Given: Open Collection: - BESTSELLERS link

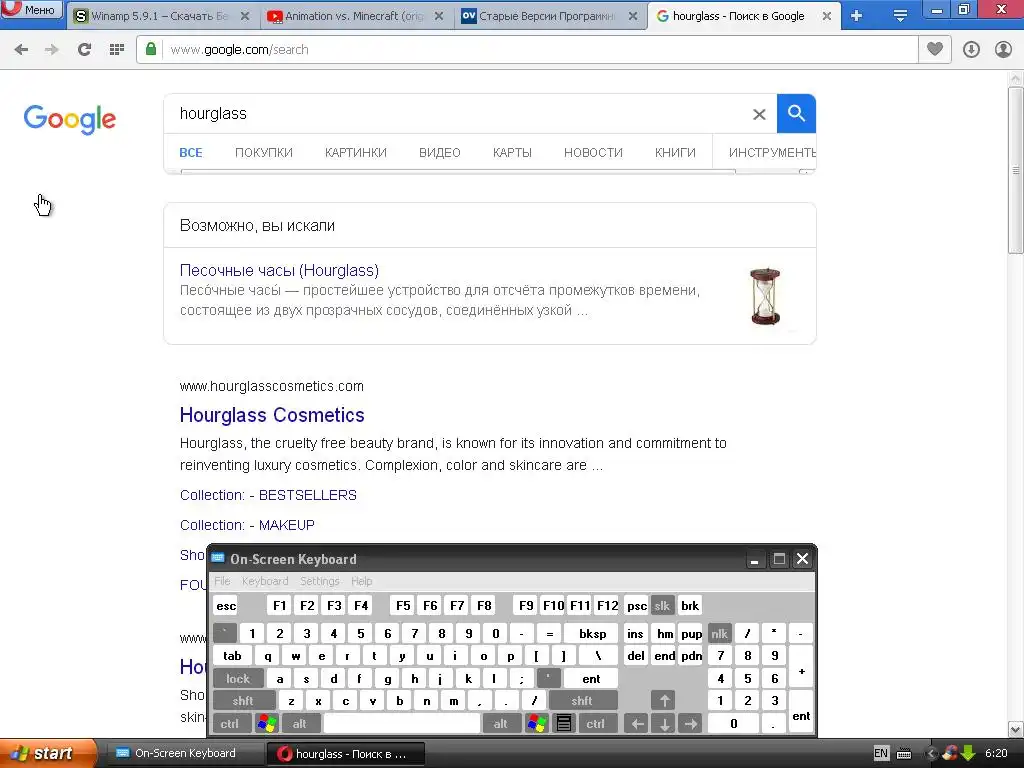Looking at the screenshot, I should pos(268,495).
